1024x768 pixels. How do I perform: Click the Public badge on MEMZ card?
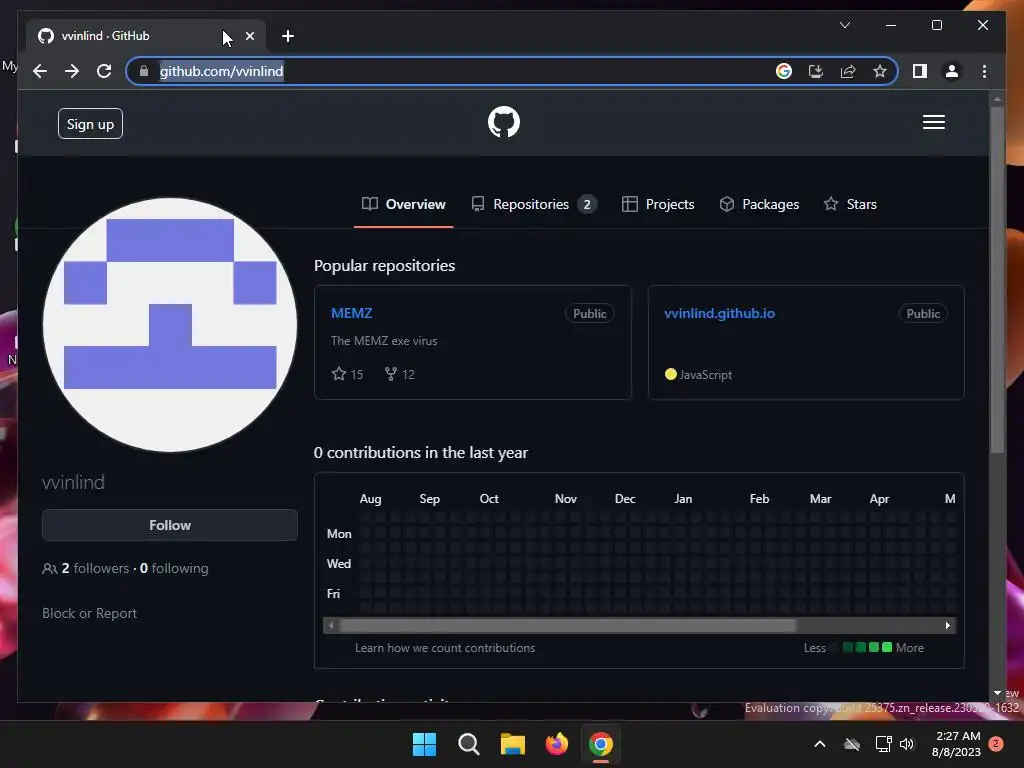pyautogui.click(x=589, y=313)
